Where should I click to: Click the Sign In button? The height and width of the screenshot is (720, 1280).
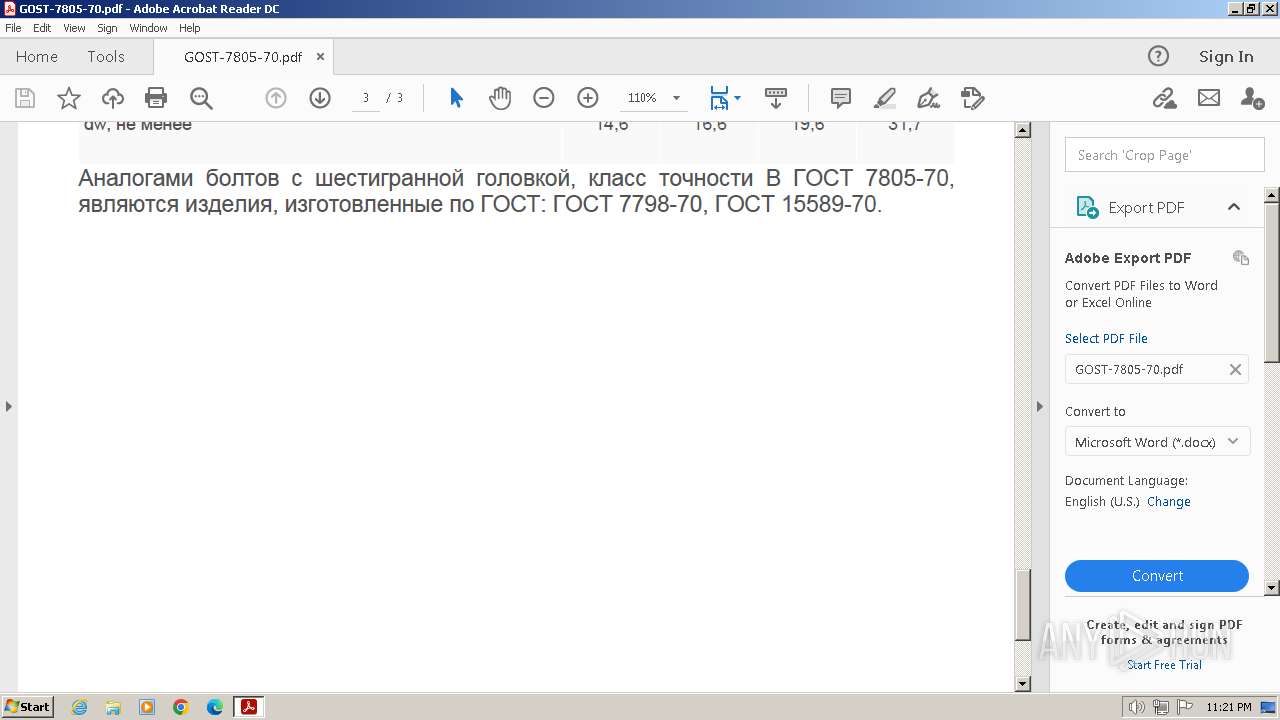(x=1226, y=56)
